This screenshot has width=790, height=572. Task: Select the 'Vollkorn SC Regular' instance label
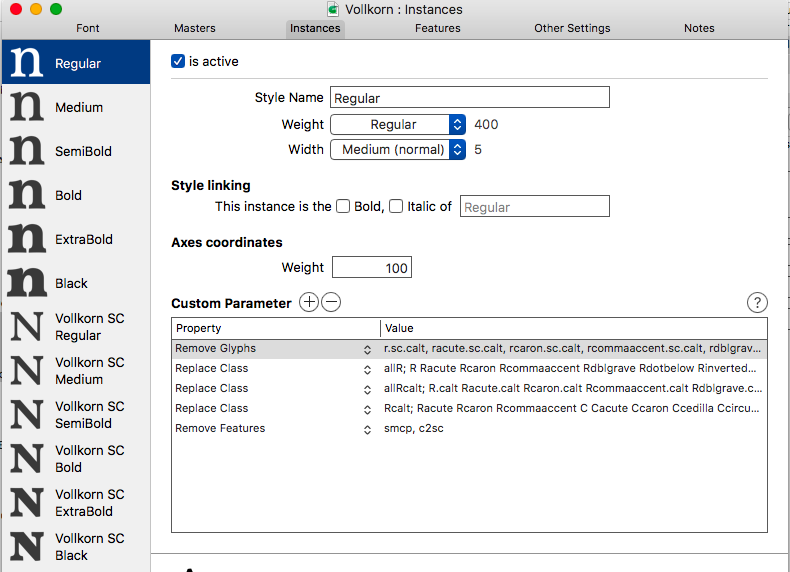click(x=90, y=327)
